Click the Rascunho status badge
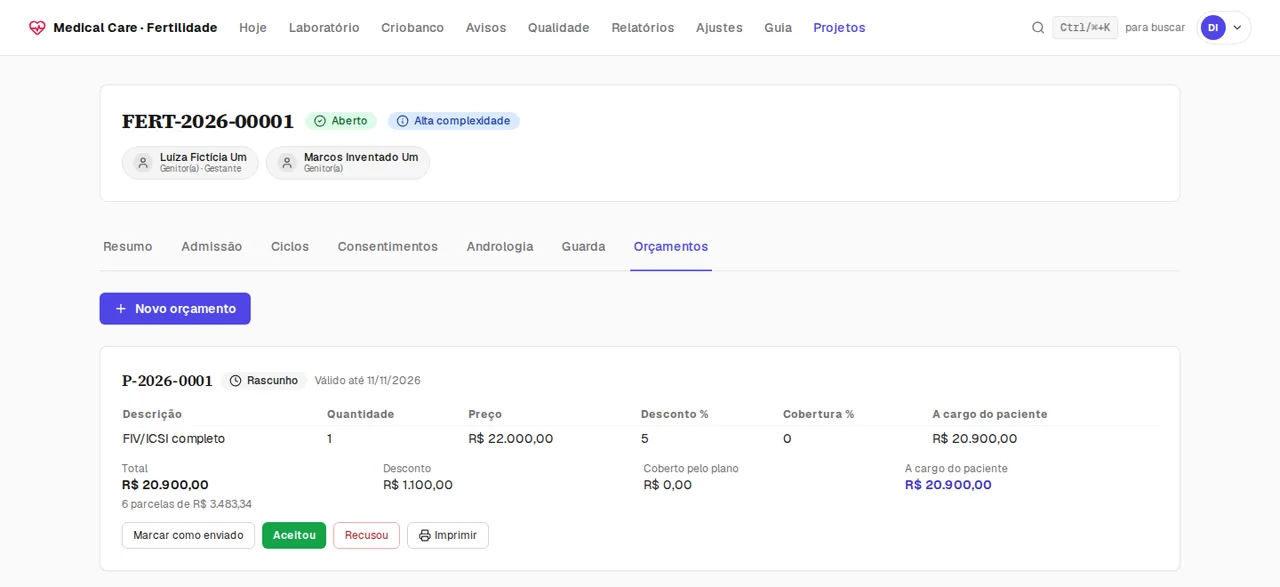This screenshot has width=1280, height=587. point(264,381)
